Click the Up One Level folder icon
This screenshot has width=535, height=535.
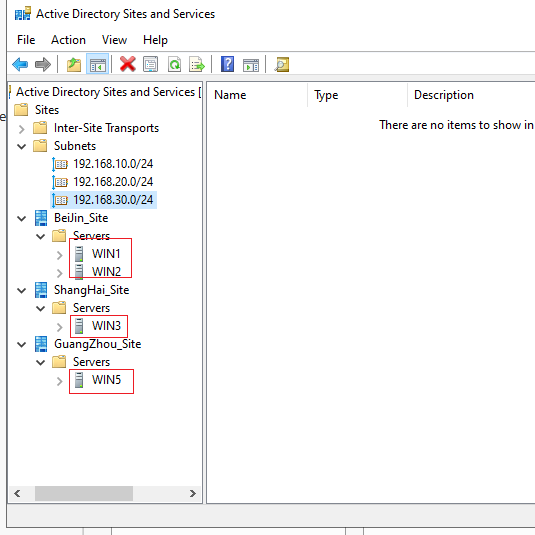74,64
